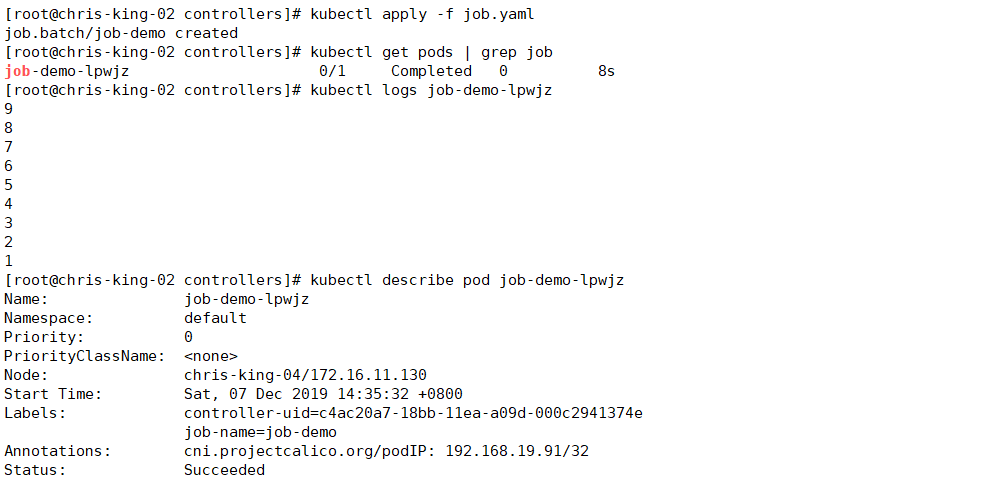Click the log output line '9'
Image resolution: width=1005 pixels, height=480 pixels.
9,109
